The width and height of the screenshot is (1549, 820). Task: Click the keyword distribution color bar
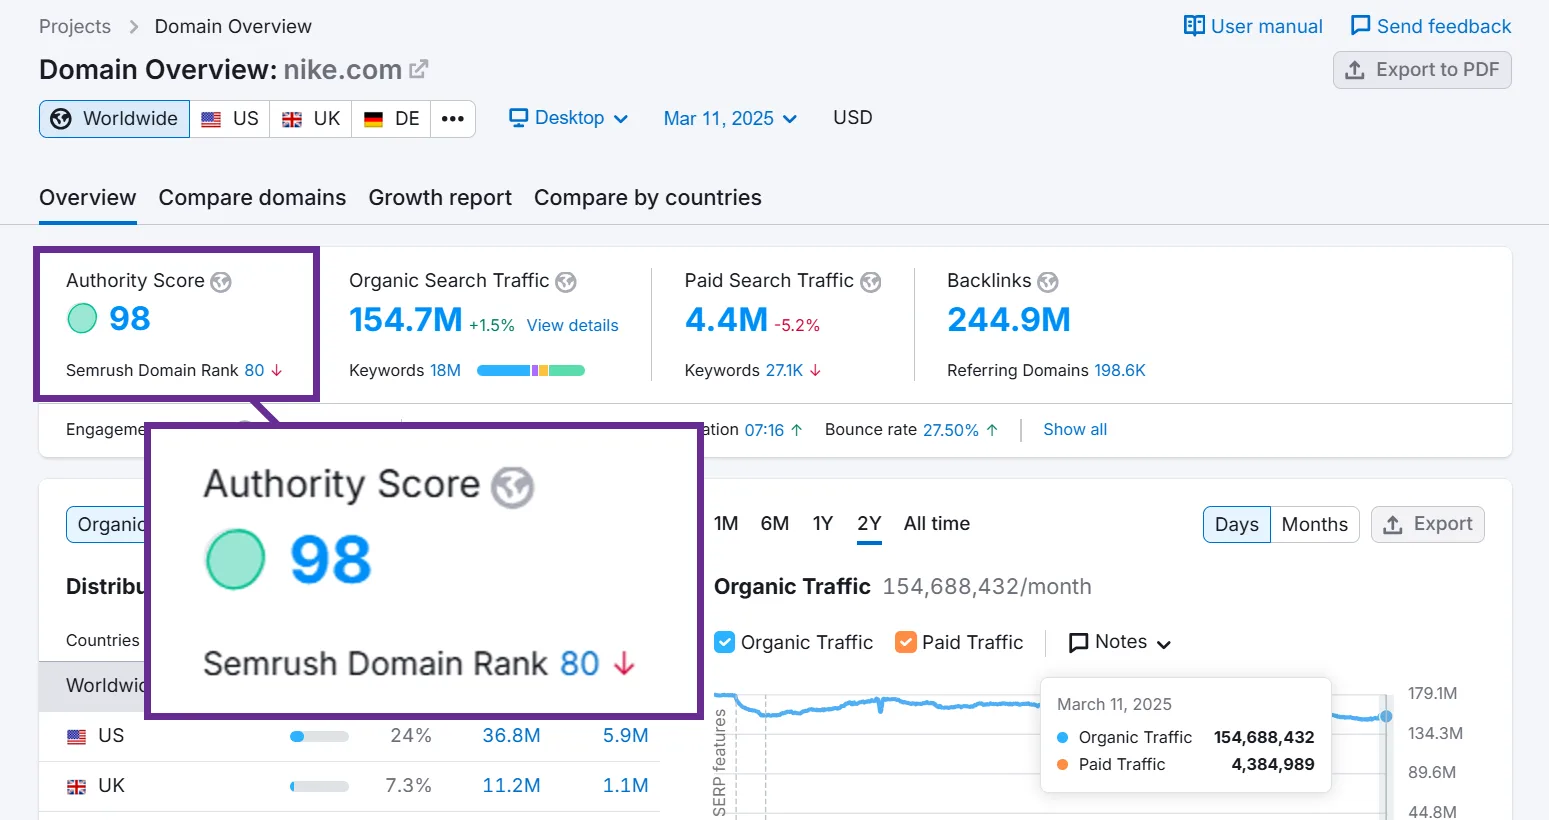pyautogui.click(x=531, y=371)
